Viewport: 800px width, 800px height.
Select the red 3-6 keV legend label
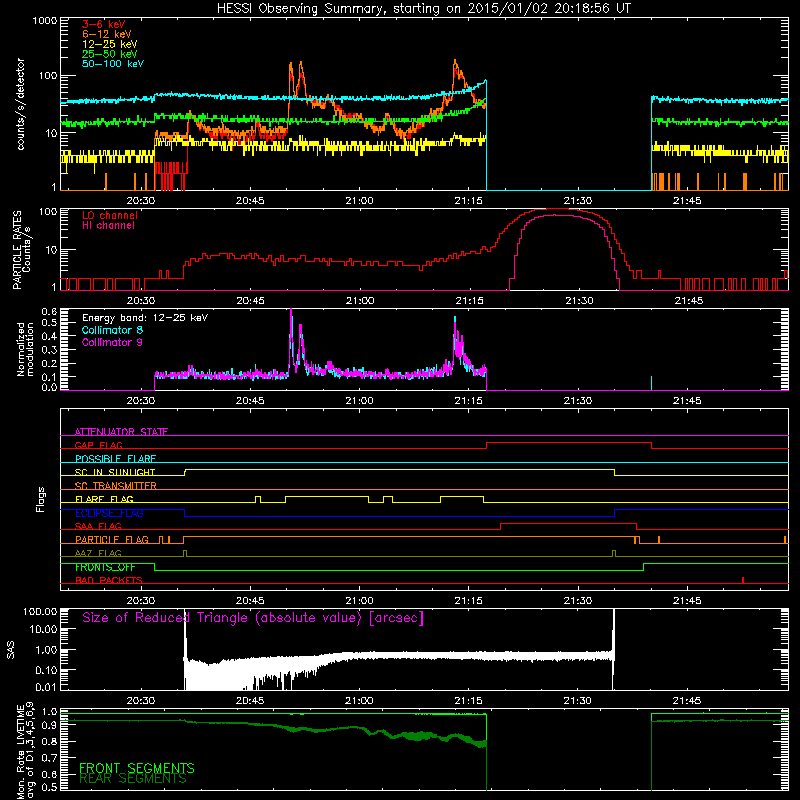pyautogui.click(x=103, y=24)
